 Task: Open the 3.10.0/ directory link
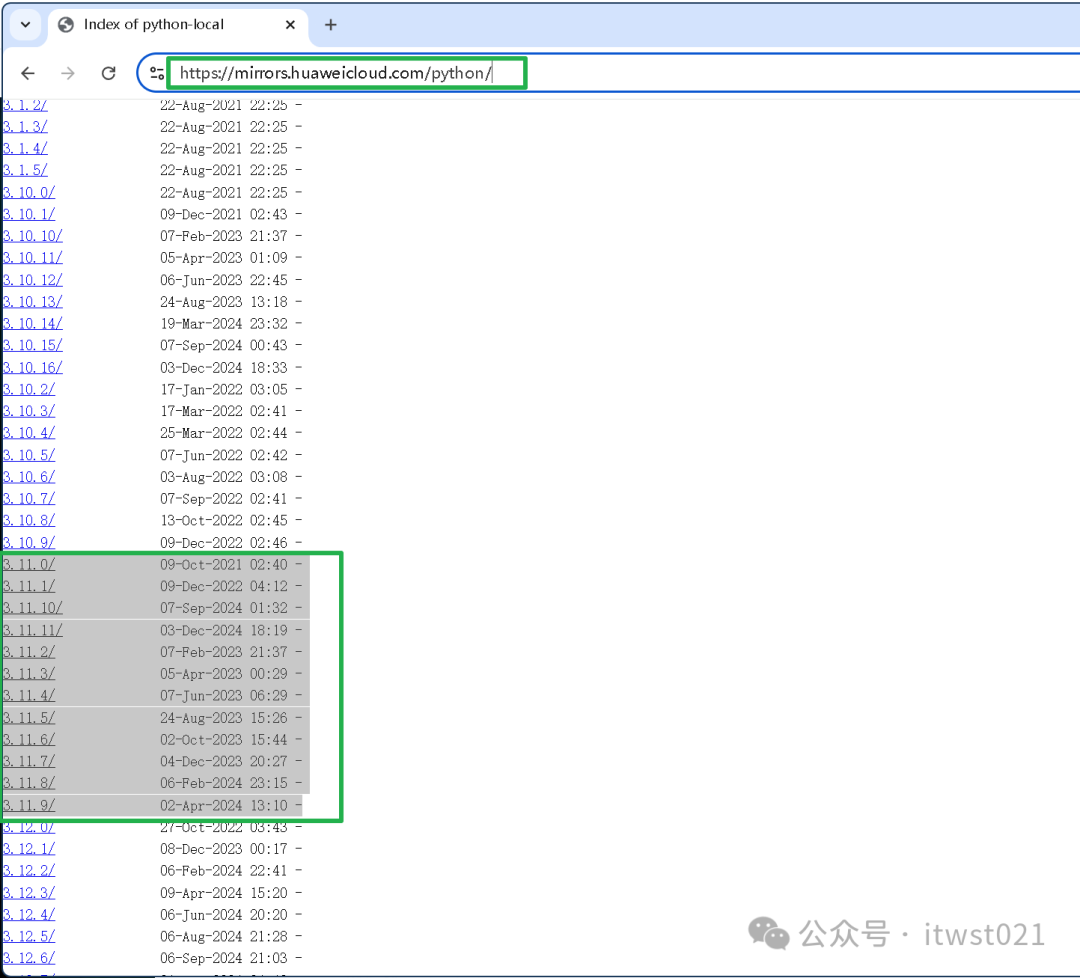[29, 192]
